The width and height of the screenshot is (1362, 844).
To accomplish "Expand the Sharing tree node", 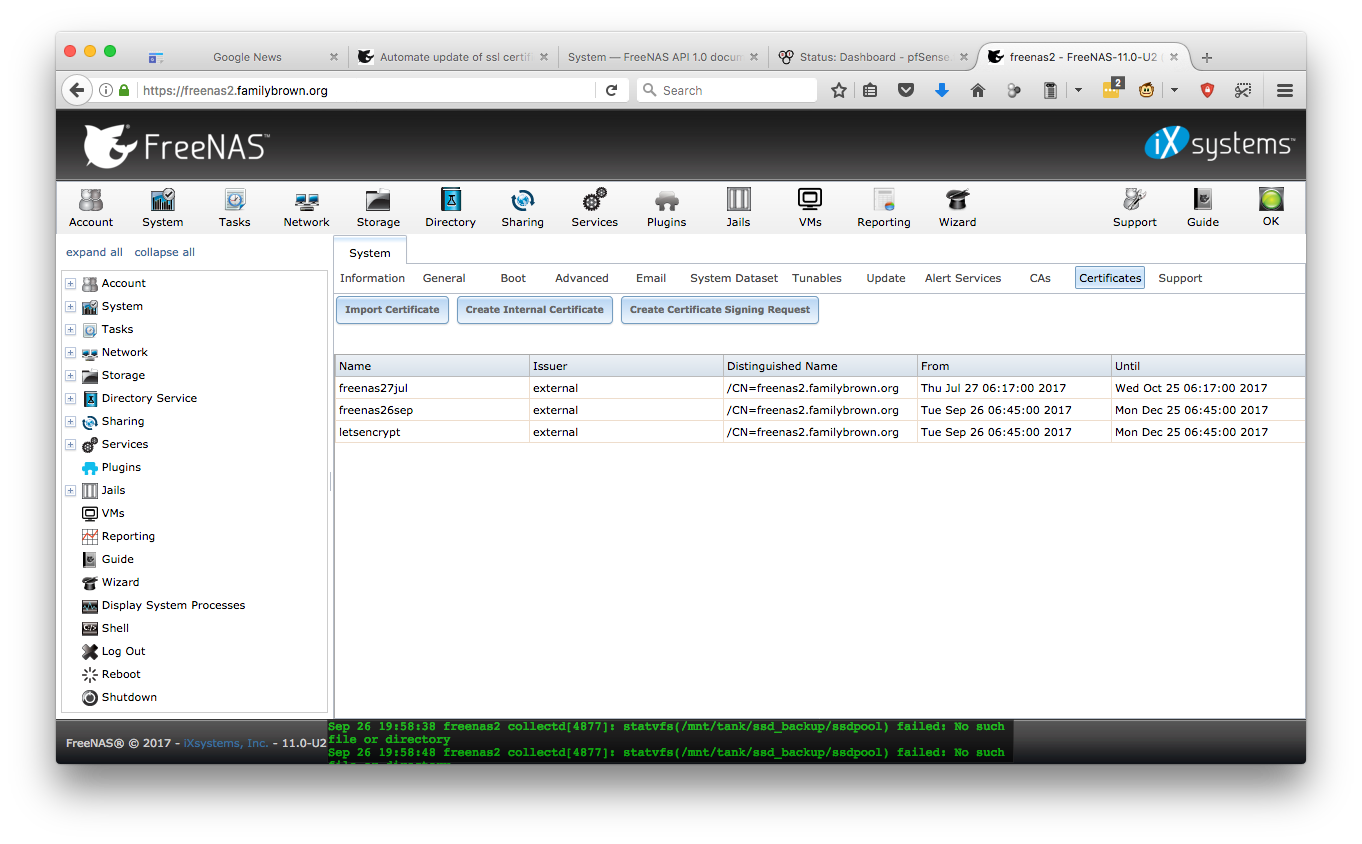I will (x=71, y=422).
